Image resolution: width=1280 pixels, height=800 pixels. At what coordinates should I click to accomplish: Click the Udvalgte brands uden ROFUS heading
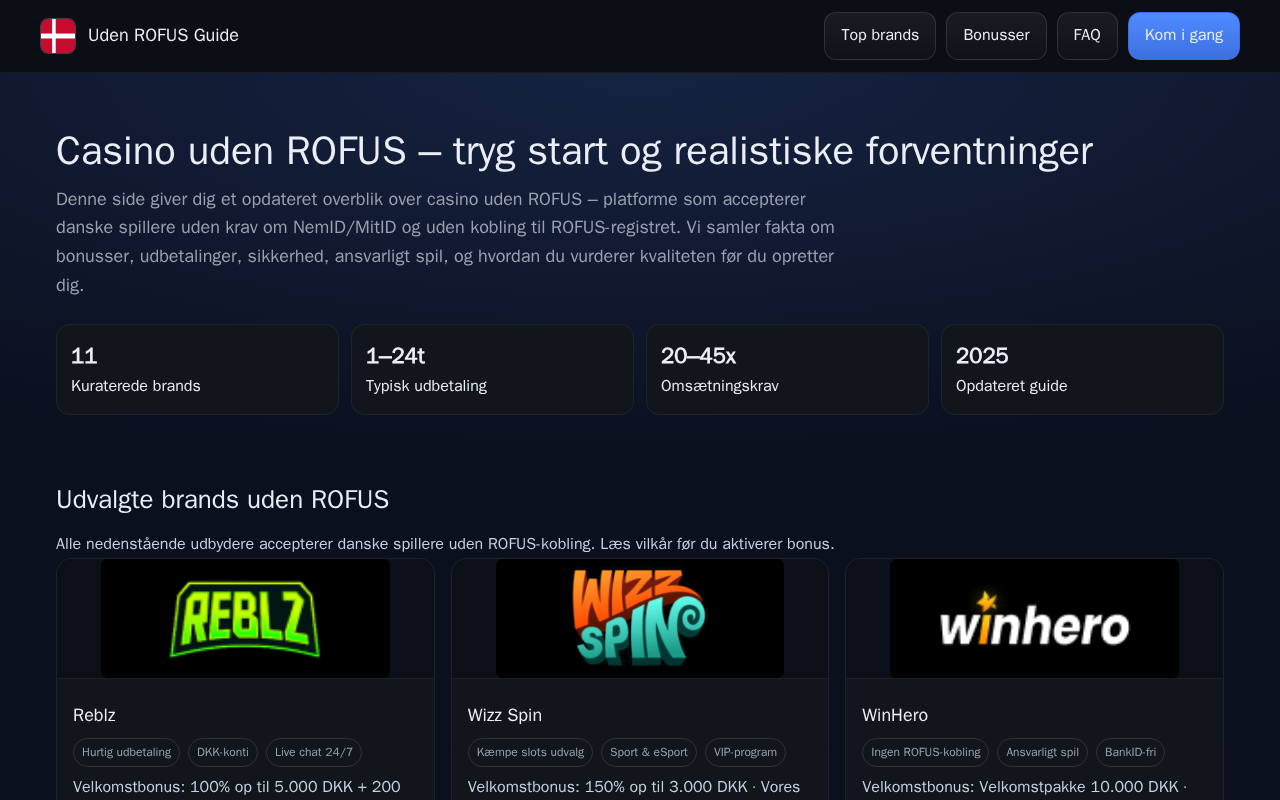click(x=222, y=499)
